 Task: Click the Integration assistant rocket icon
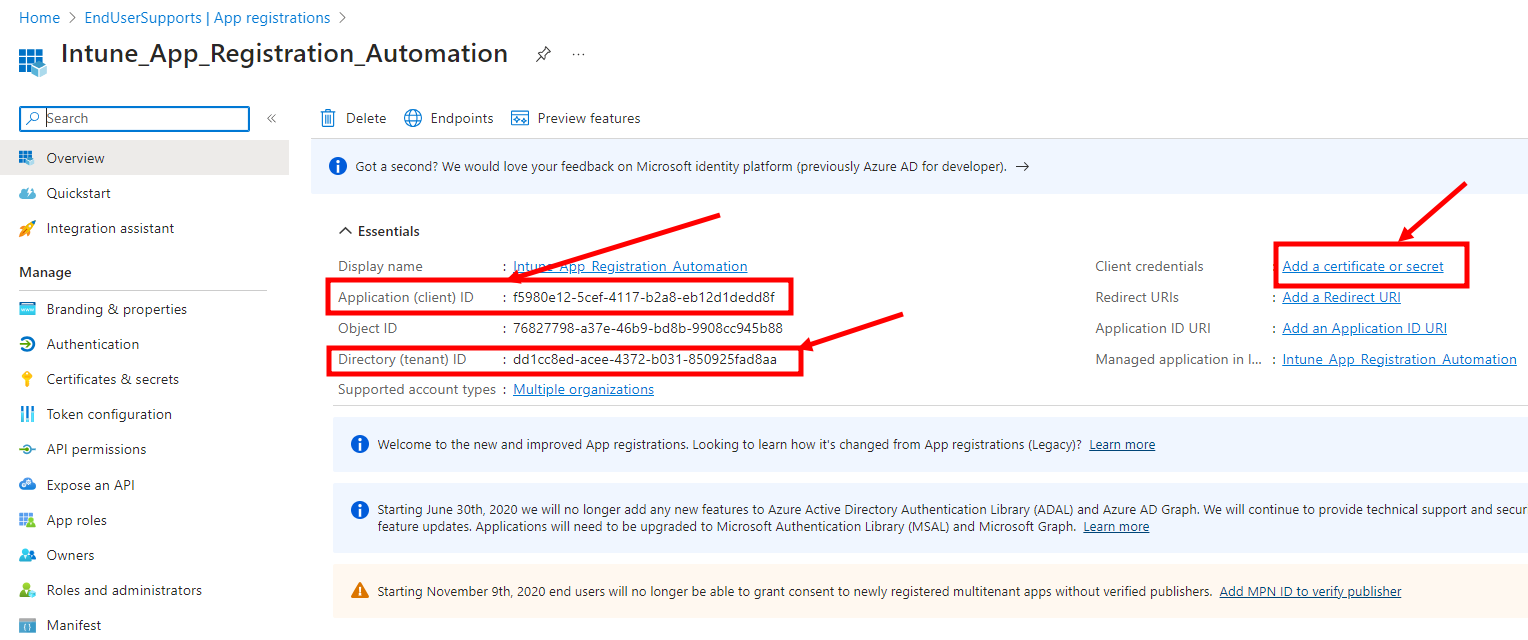pos(27,228)
